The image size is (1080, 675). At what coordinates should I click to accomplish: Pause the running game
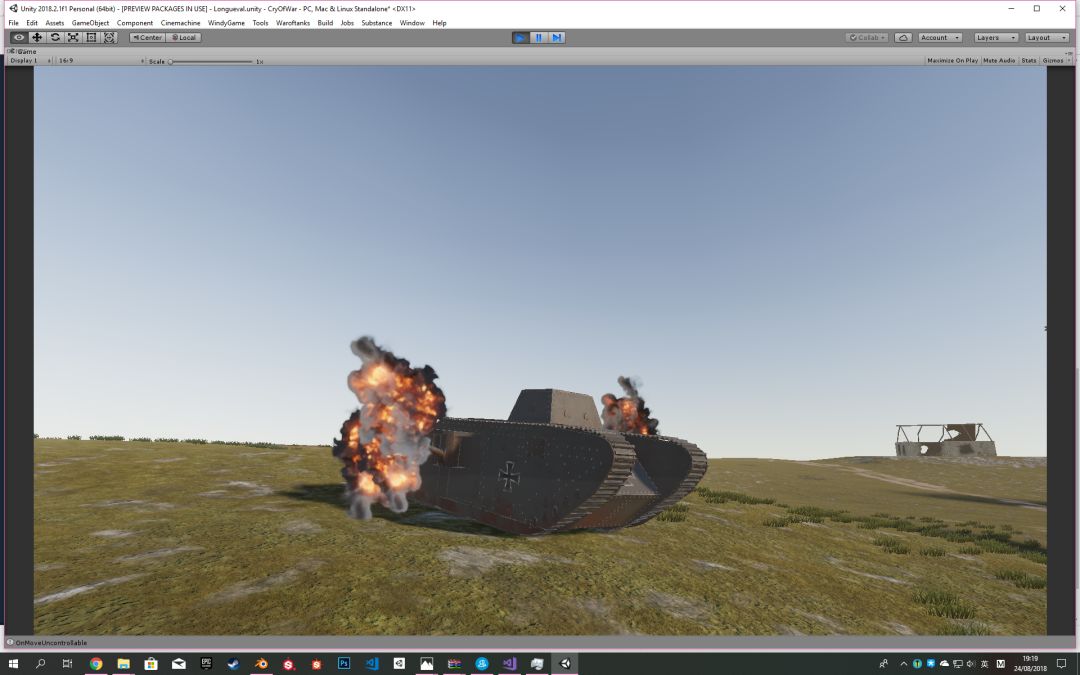pyautogui.click(x=539, y=38)
